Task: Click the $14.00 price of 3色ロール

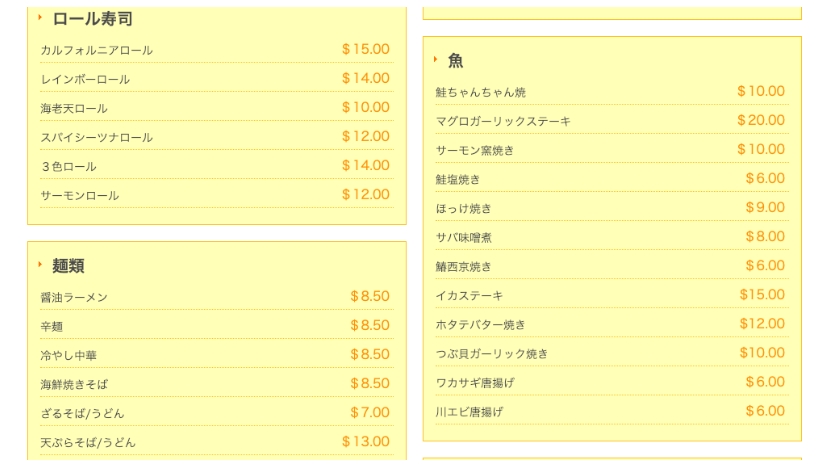Action: click(x=365, y=165)
